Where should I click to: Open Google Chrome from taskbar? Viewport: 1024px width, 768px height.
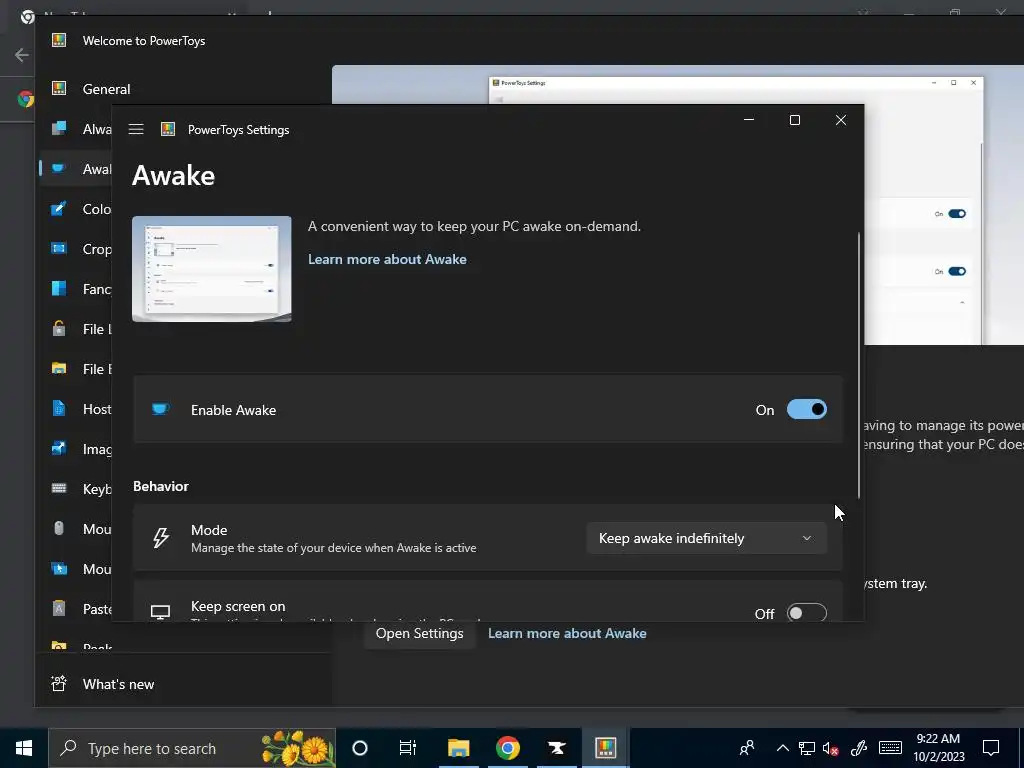(507, 748)
